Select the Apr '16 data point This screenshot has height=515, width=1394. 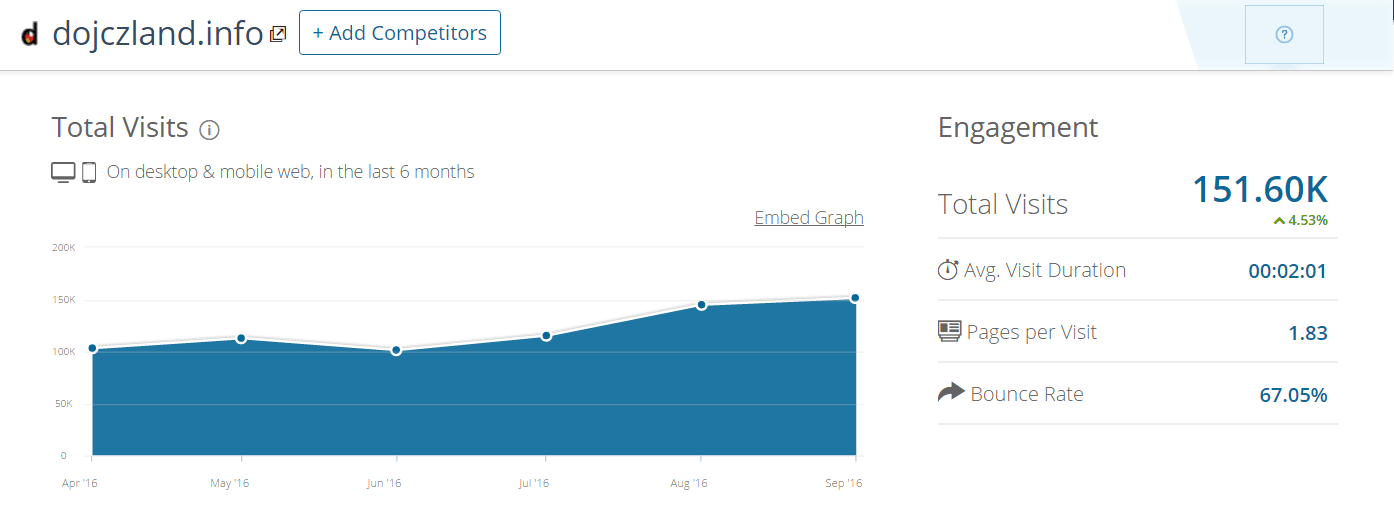coord(92,348)
